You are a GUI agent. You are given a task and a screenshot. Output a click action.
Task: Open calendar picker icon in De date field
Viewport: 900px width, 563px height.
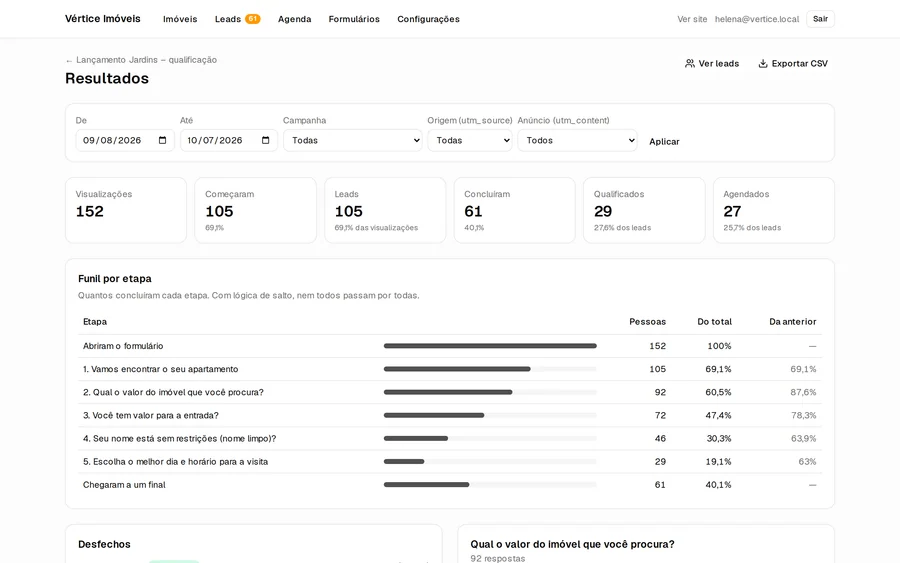click(x=162, y=141)
